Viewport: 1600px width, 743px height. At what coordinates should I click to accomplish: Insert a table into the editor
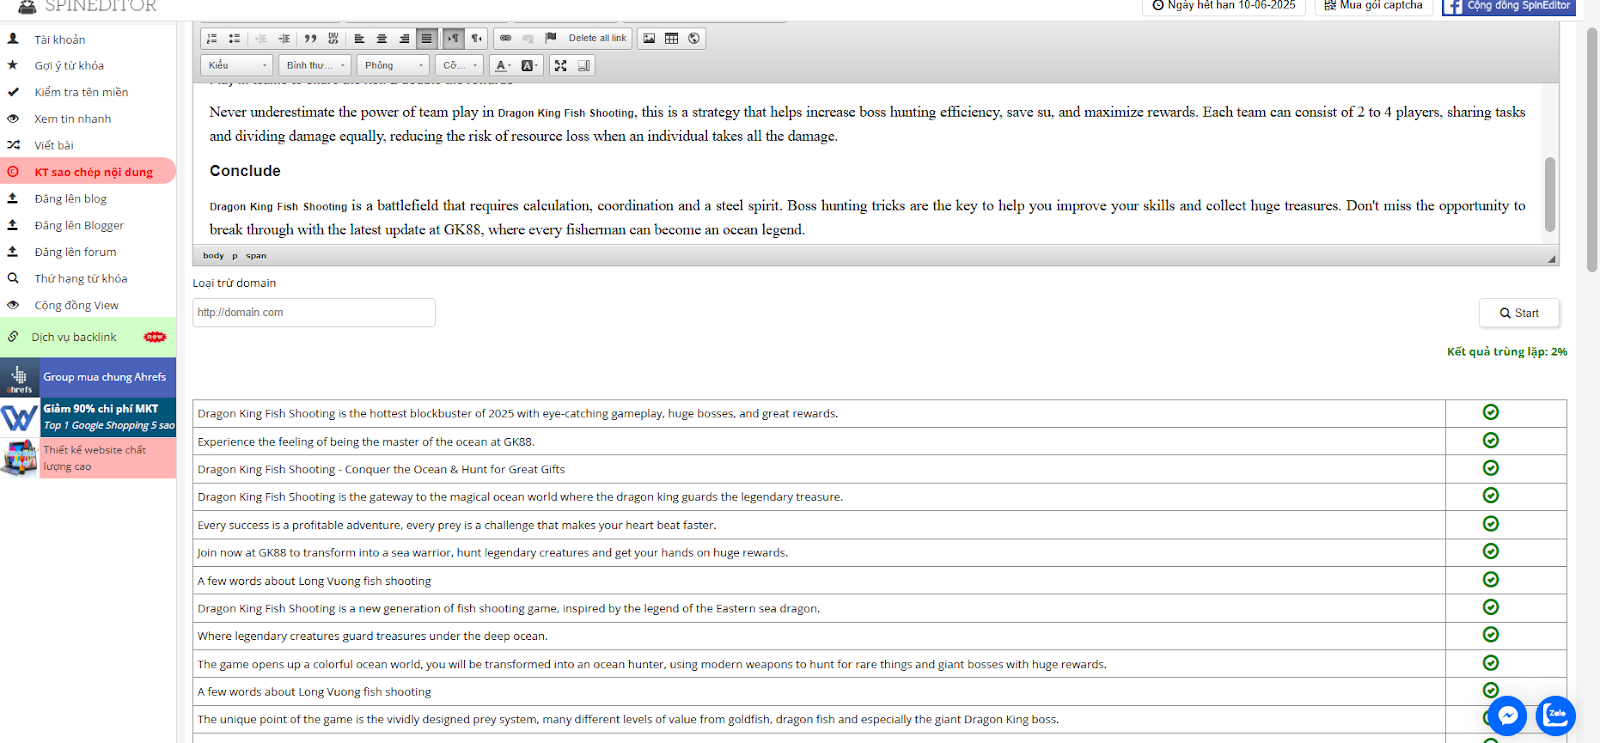tap(671, 38)
